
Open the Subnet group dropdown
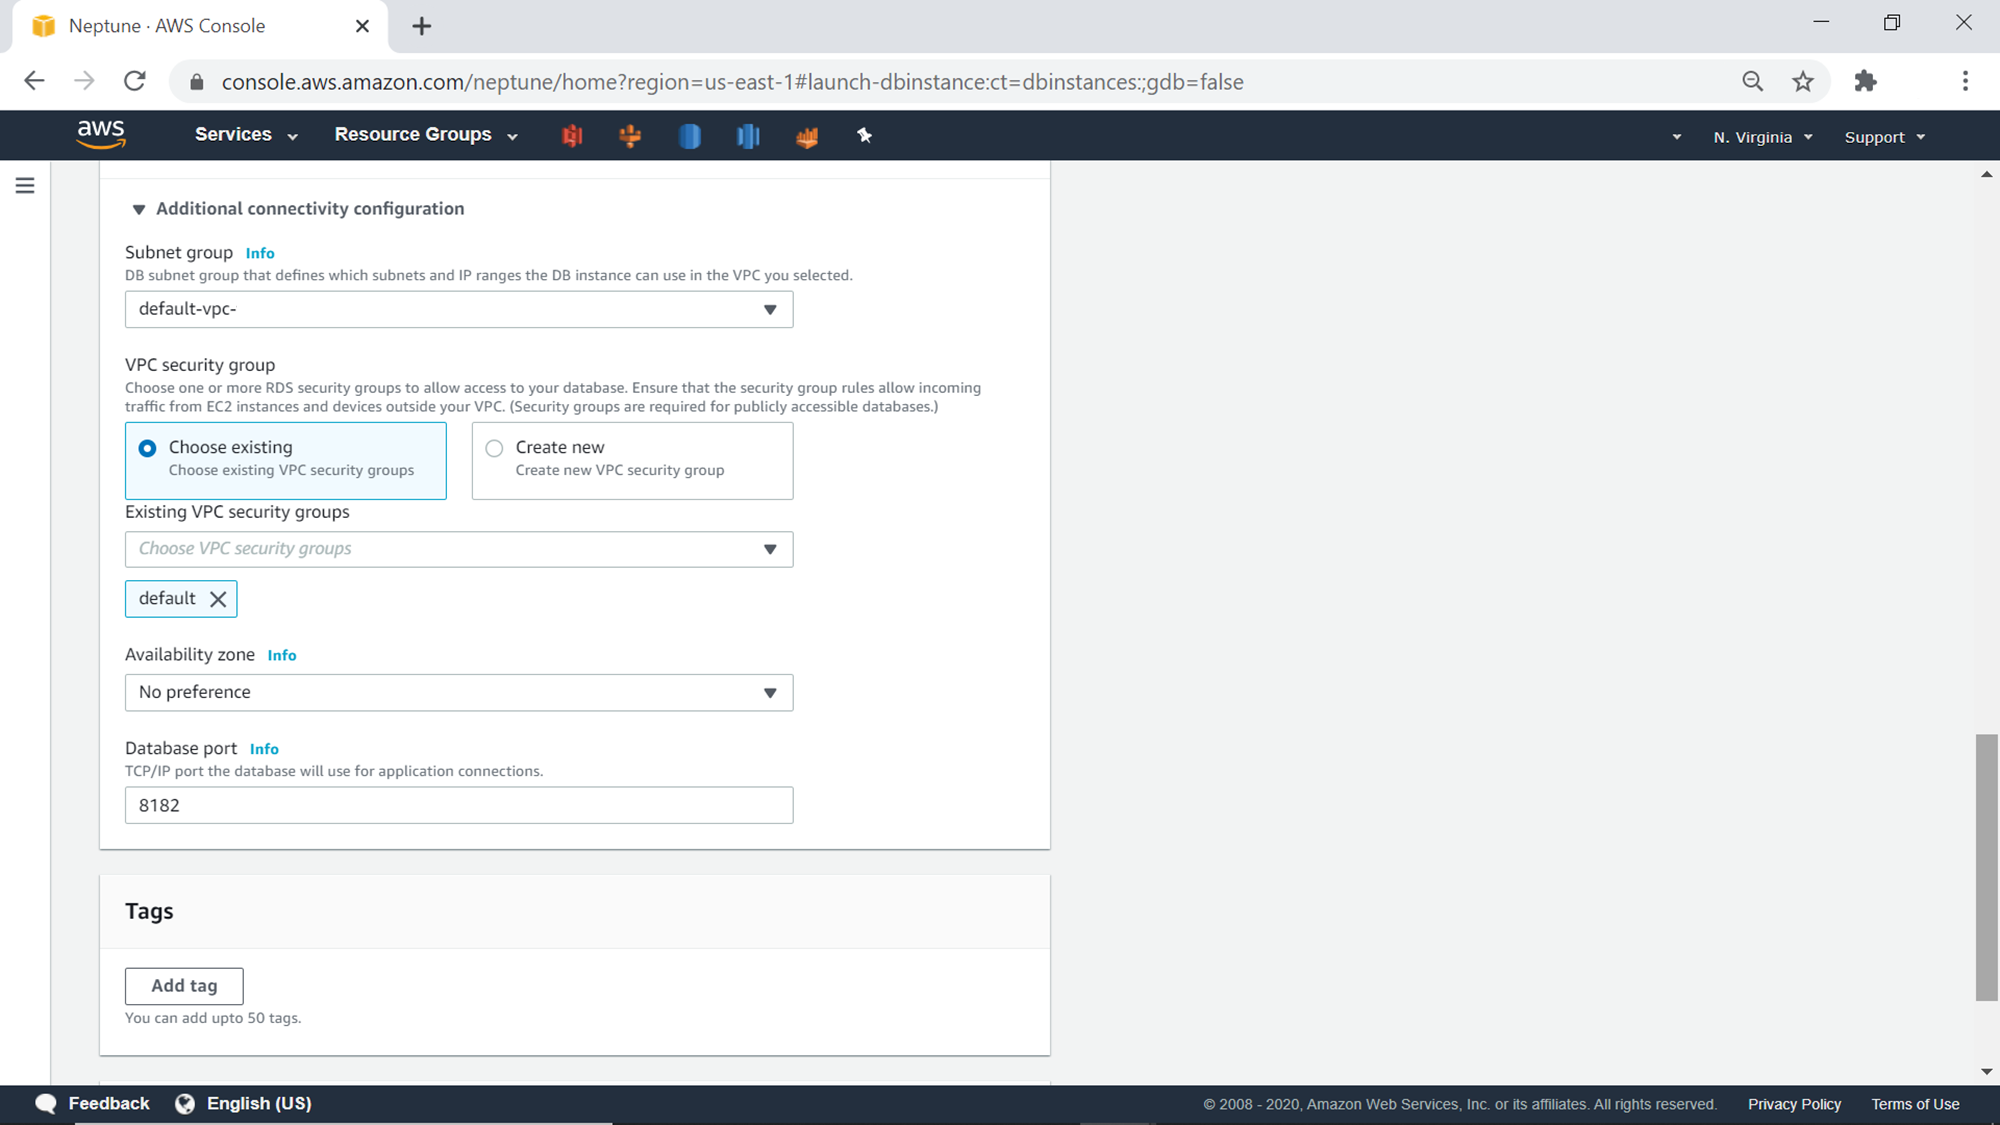(458, 310)
